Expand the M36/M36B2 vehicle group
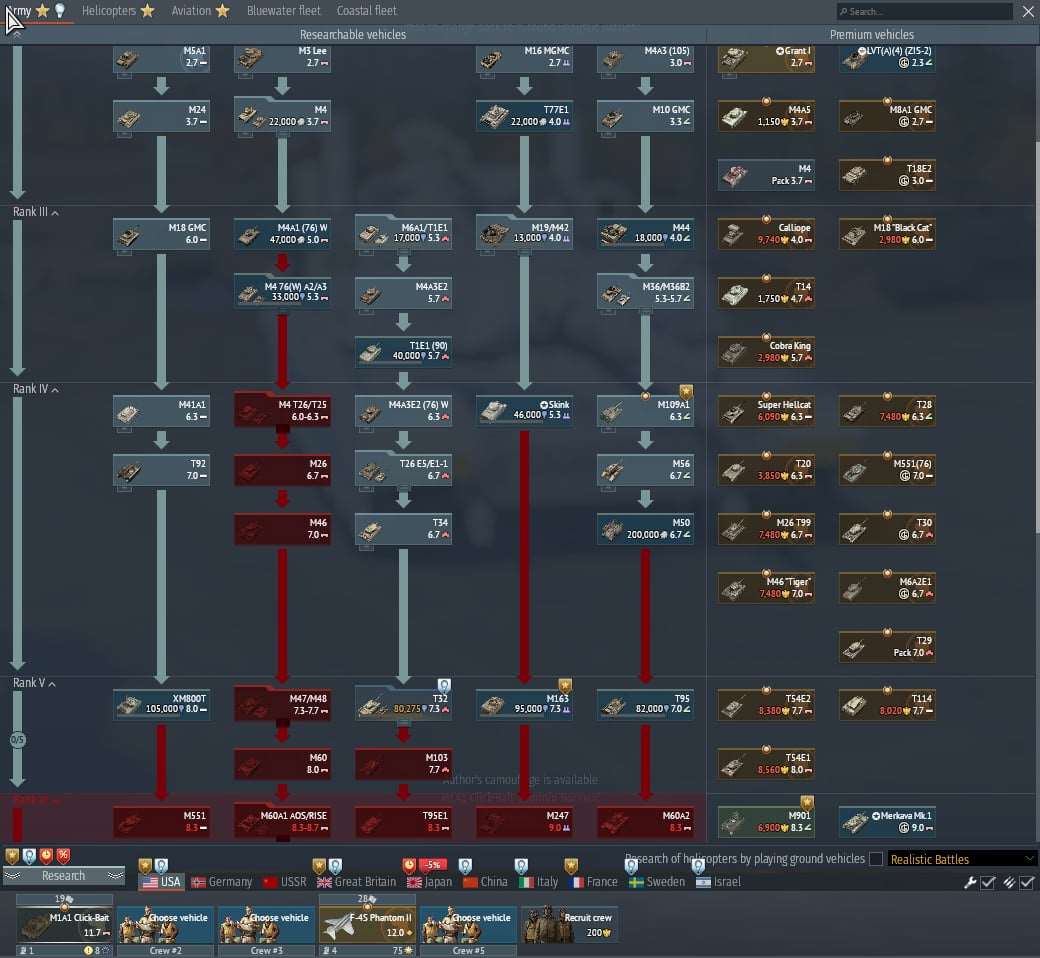The height and width of the screenshot is (958, 1040). [645, 293]
